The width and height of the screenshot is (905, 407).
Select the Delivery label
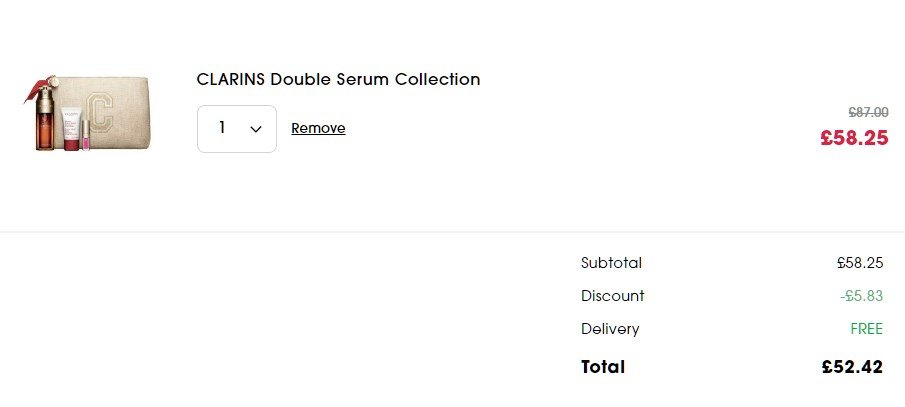coord(609,329)
